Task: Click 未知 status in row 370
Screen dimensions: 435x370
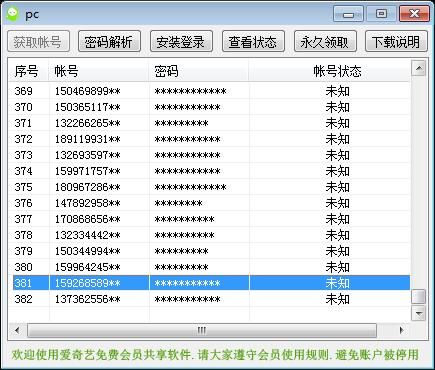Action: click(x=337, y=107)
